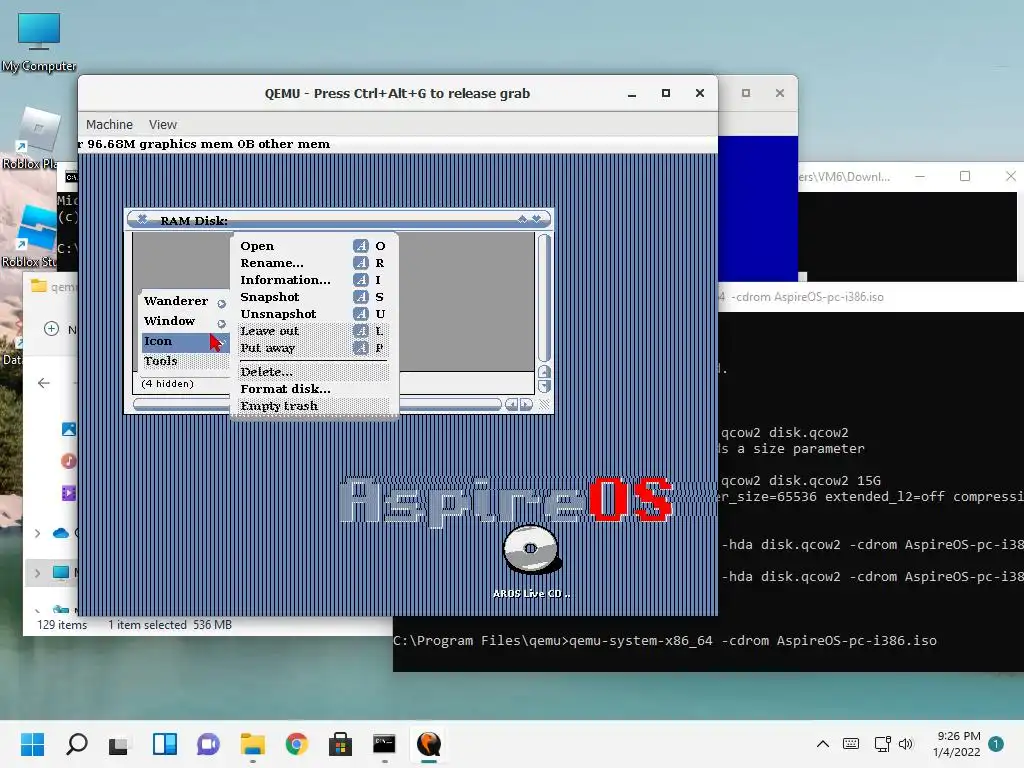Open the QEMU Machine menu
The height and width of the screenshot is (768, 1024).
click(109, 125)
